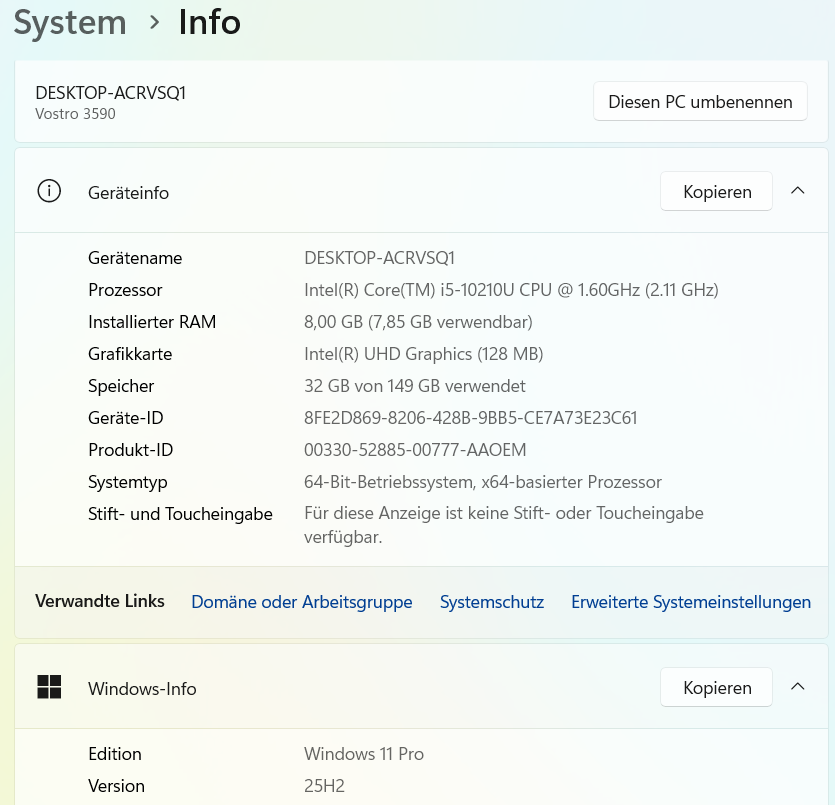Copy device info with Geräteinfo Kopieren button
Image resolution: width=835 pixels, height=805 pixels.
(x=716, y=191)
